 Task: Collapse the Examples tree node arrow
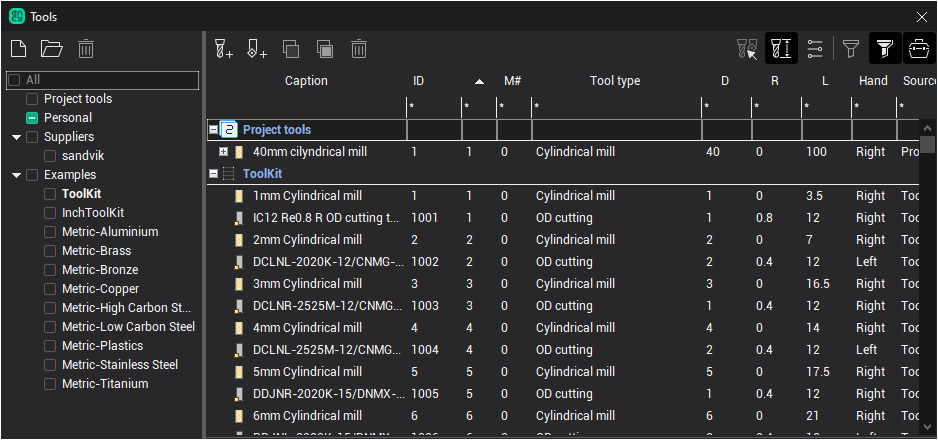17,175
